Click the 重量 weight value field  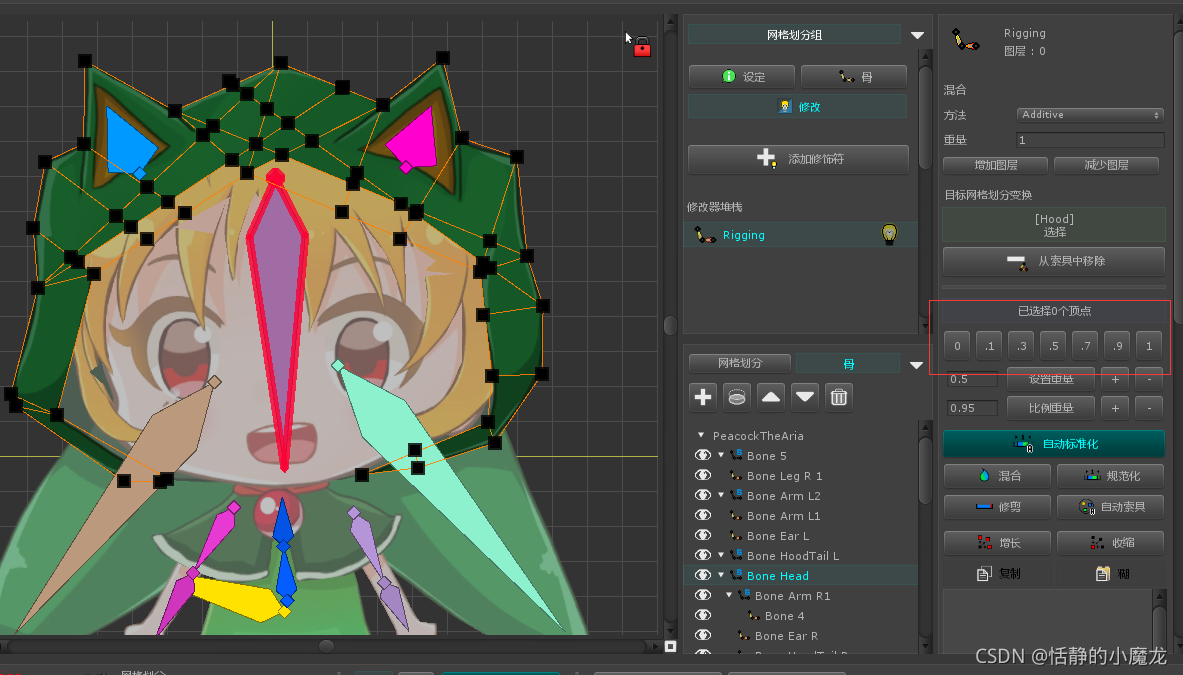point(1089,140)
